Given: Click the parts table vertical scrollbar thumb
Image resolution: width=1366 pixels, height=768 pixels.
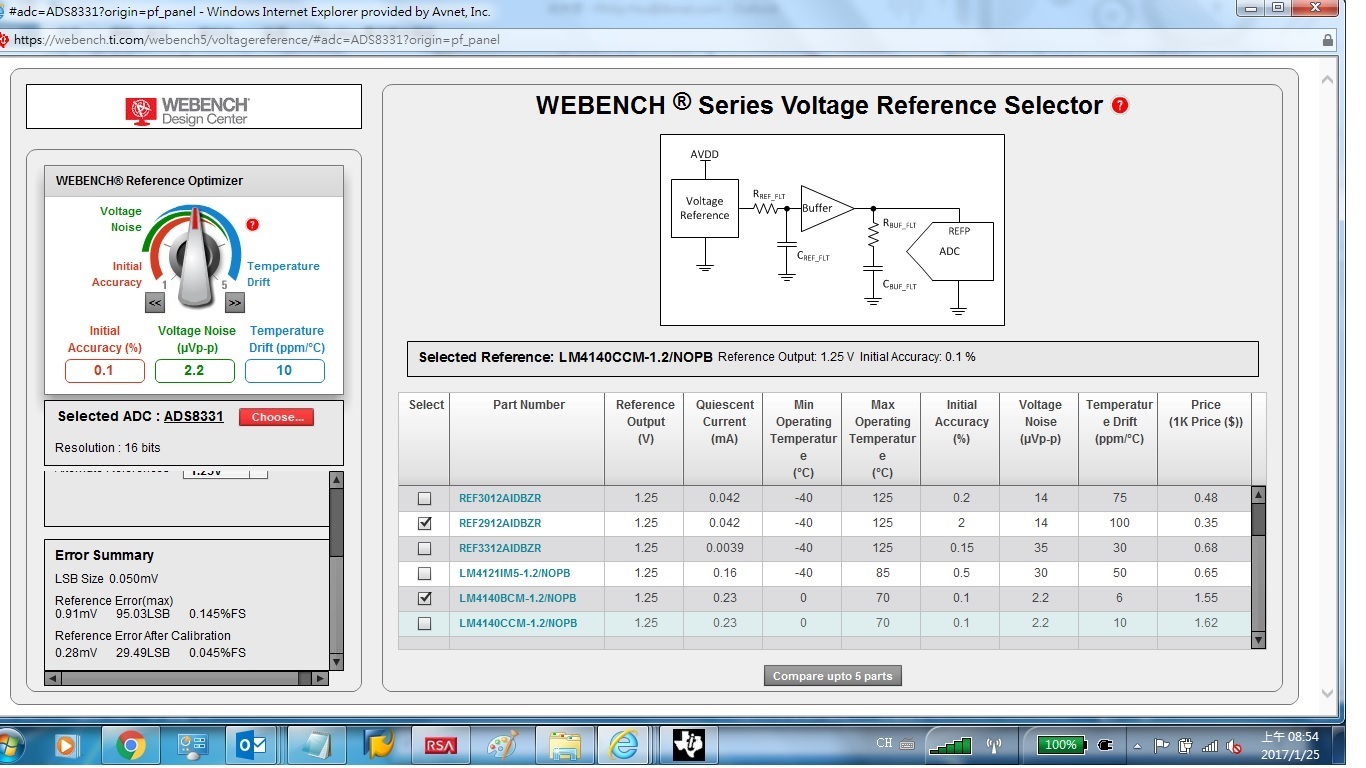Looking at the screenshot, I should (x=1258, y=520).
